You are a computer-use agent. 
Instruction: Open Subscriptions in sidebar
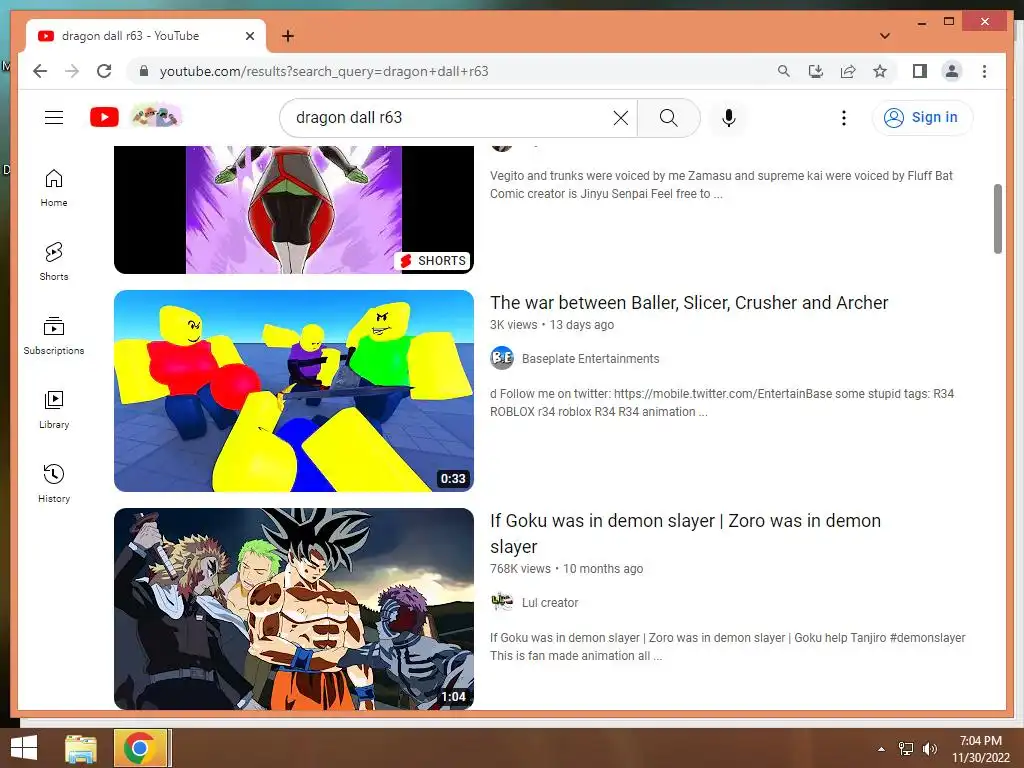pos(54,336)
